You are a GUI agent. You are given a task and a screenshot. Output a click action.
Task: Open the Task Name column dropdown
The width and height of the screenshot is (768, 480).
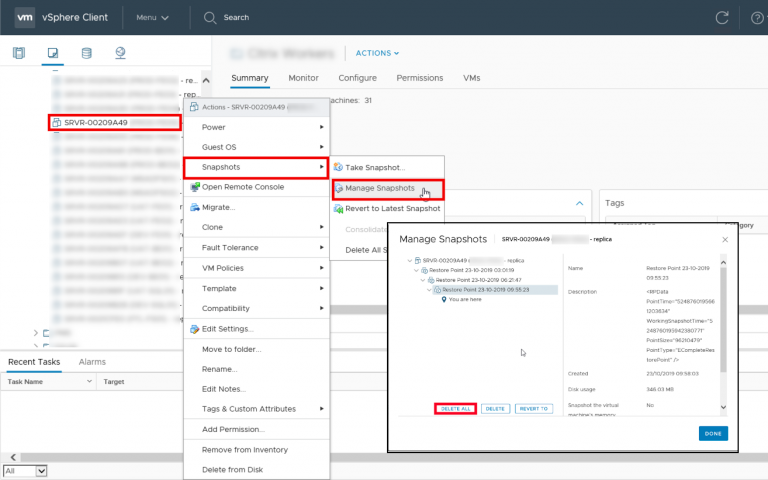click(89, 382)
